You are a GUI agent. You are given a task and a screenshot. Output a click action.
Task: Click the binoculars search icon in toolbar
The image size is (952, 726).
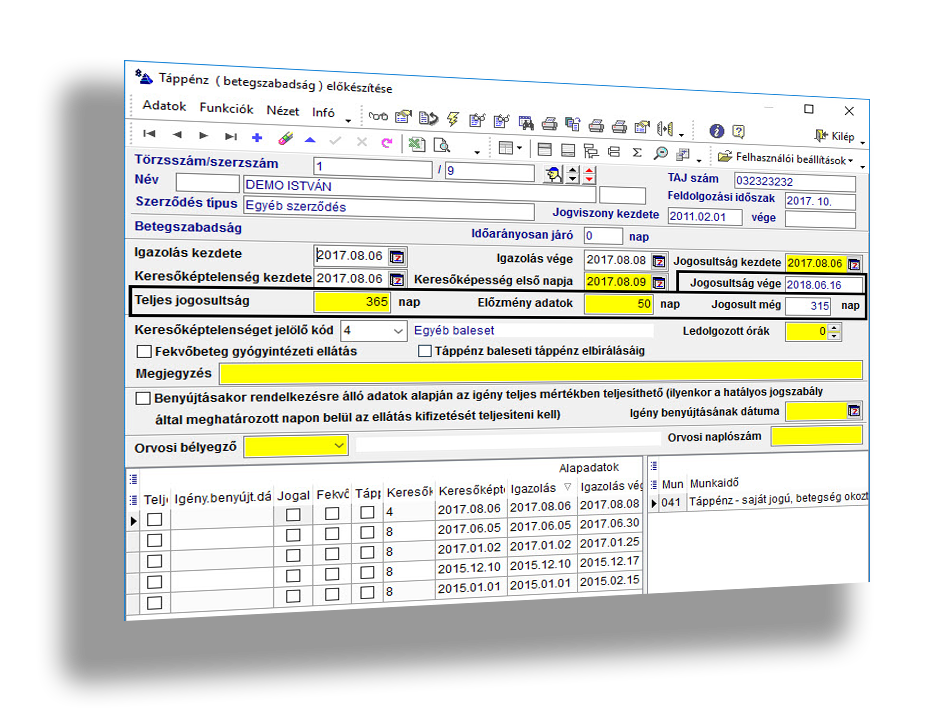[526, 123]
